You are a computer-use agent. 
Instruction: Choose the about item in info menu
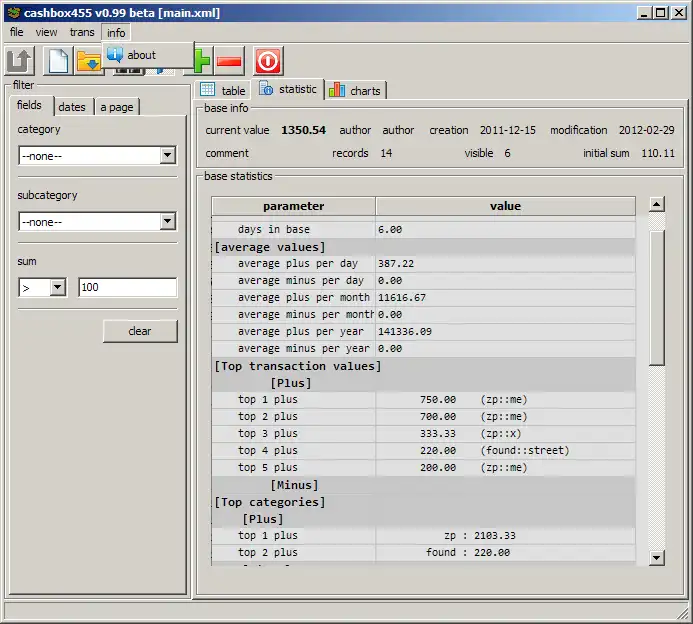point(141,55)
